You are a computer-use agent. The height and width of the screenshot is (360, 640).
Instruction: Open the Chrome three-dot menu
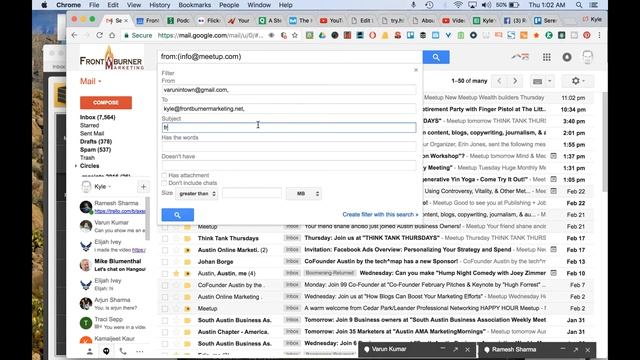pyautogui.click(x=599, y=36)
